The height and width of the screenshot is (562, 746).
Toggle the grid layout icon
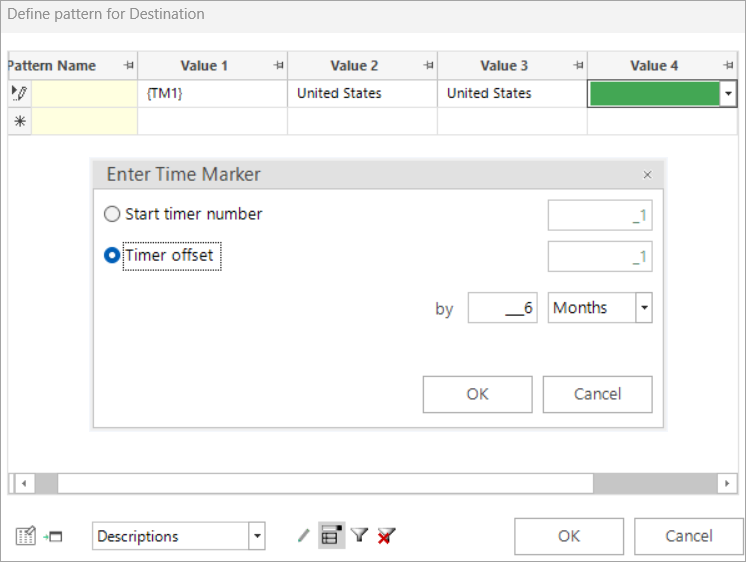point(332,536)
